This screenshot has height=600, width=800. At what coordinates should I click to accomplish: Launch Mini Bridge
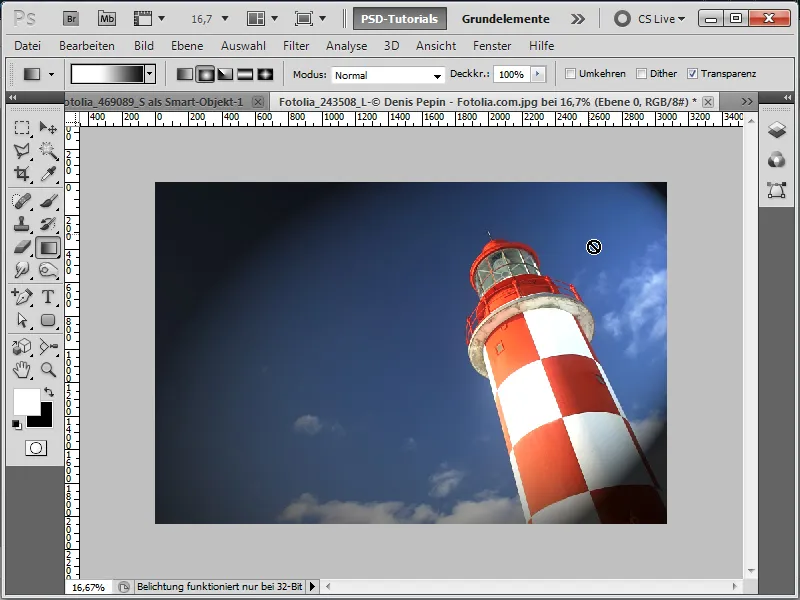(x=107, y=19)
